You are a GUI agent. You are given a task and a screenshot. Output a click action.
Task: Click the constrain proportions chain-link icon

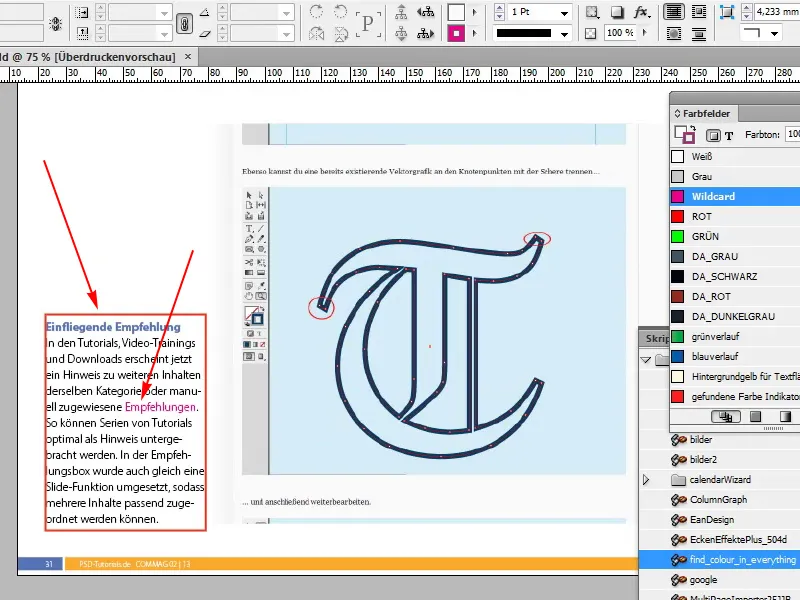[x=183, y=23]
